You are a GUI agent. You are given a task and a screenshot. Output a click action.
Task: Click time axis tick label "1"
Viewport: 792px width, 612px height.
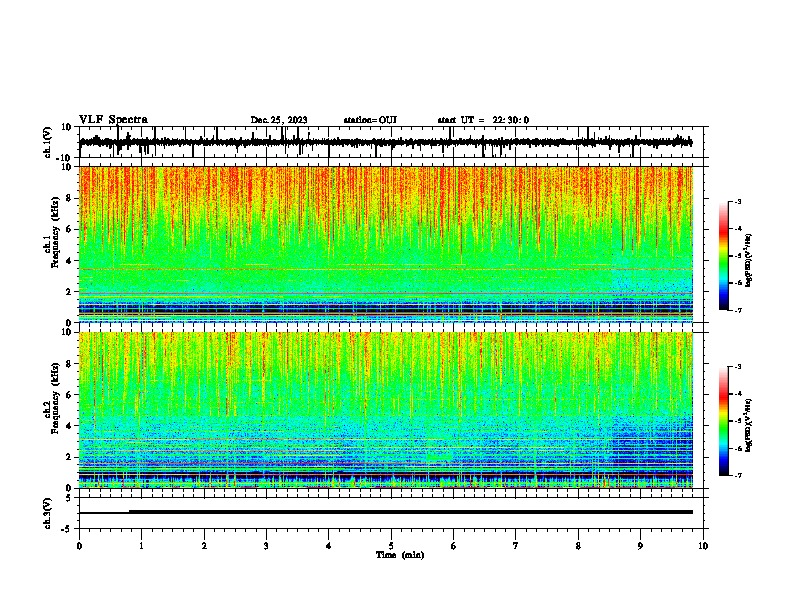[142, 546]
